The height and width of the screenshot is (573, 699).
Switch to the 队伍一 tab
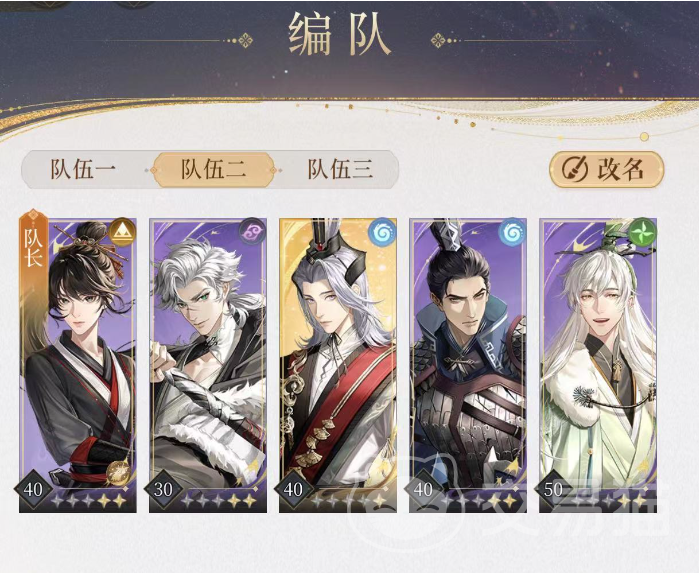pos(83,169)
